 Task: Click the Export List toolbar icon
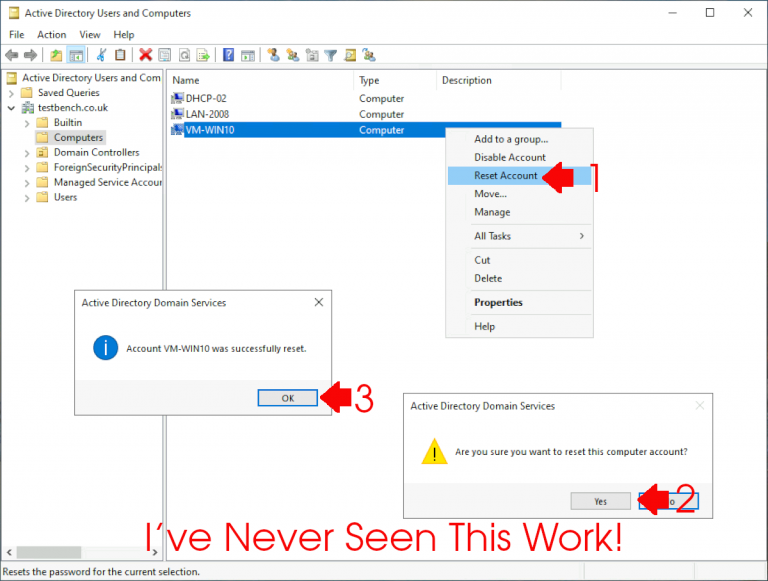click(203, 55)
